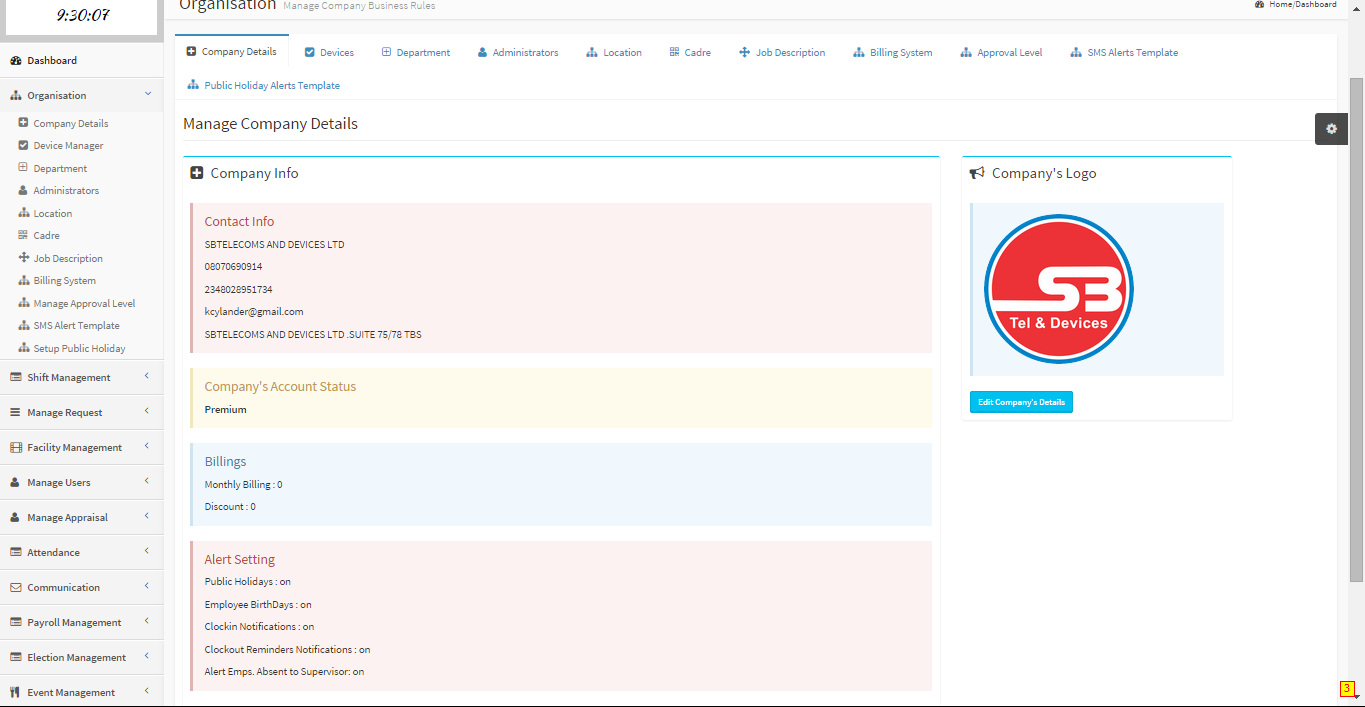Click the Device Manager checkmark icon in sidebar
Screen dimensions: 1365x707
point(24,145)
